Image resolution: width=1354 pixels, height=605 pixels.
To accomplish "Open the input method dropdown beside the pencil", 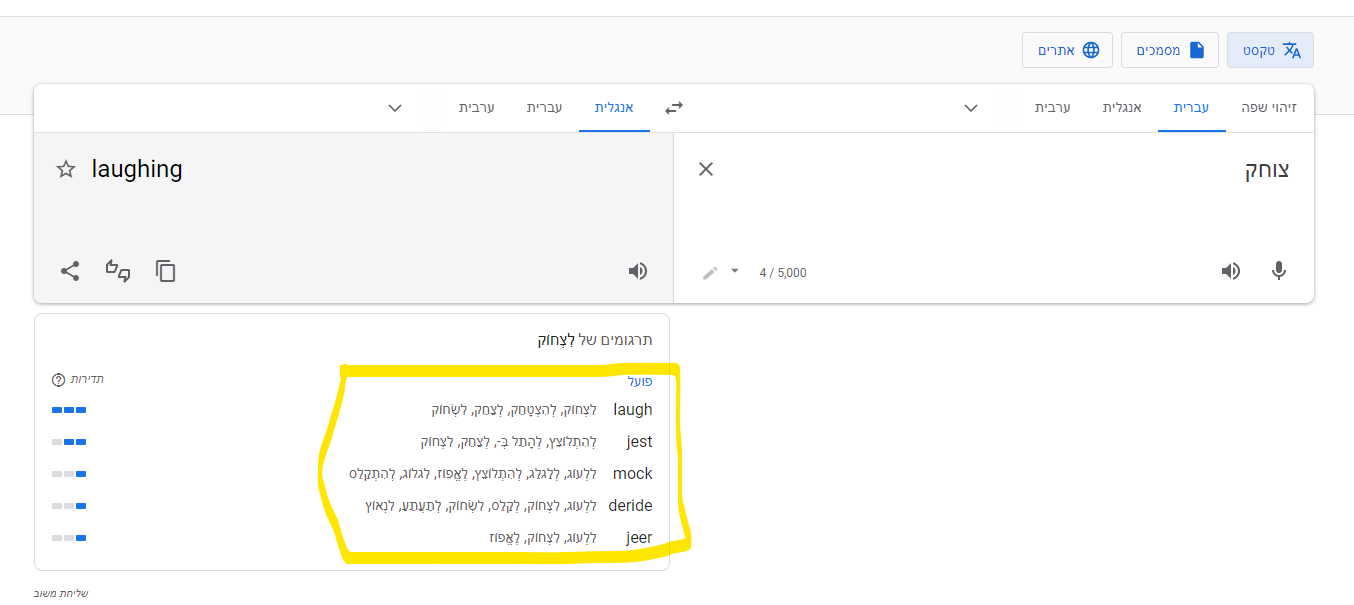I will coord(734,272).
